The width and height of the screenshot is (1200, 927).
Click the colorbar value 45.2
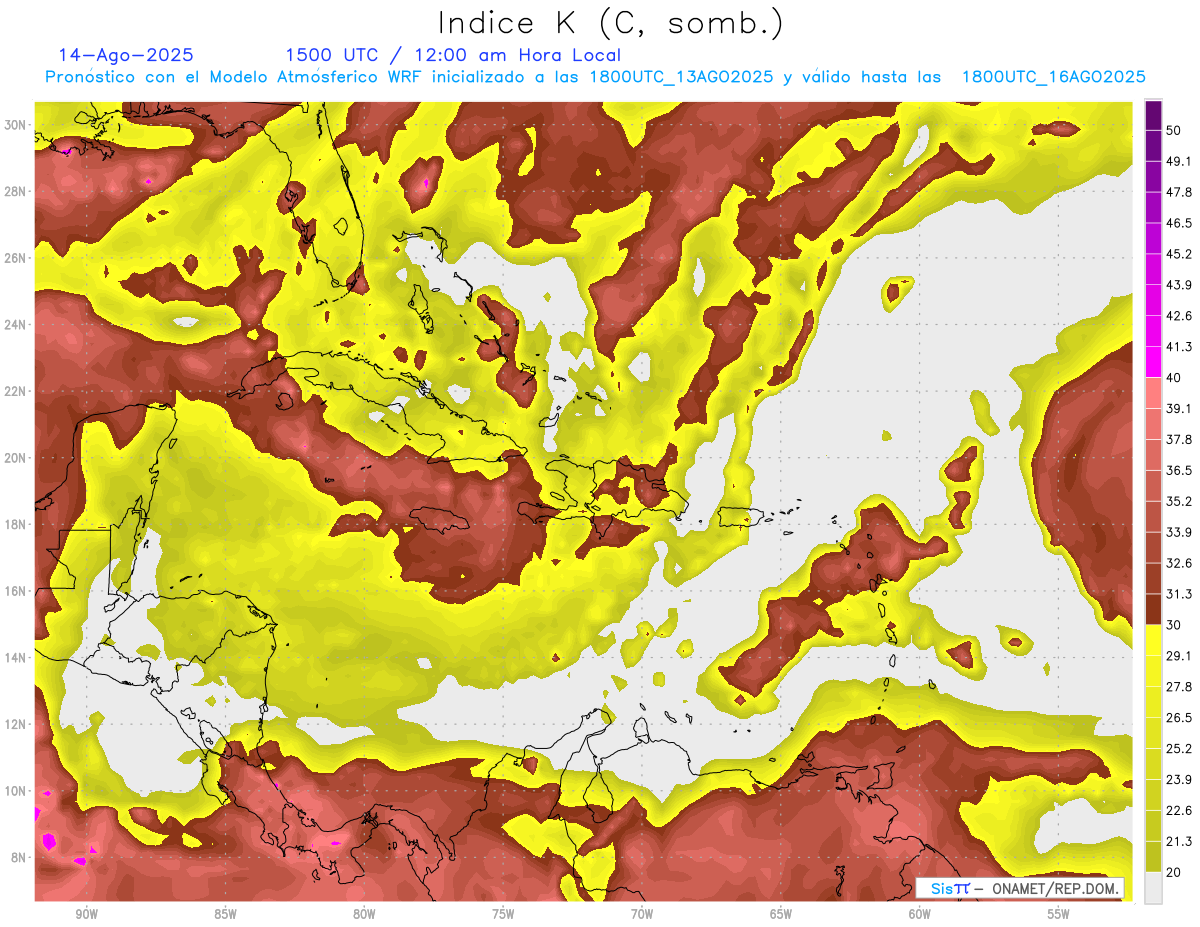pyautogui.click(x=1178, y=254)
